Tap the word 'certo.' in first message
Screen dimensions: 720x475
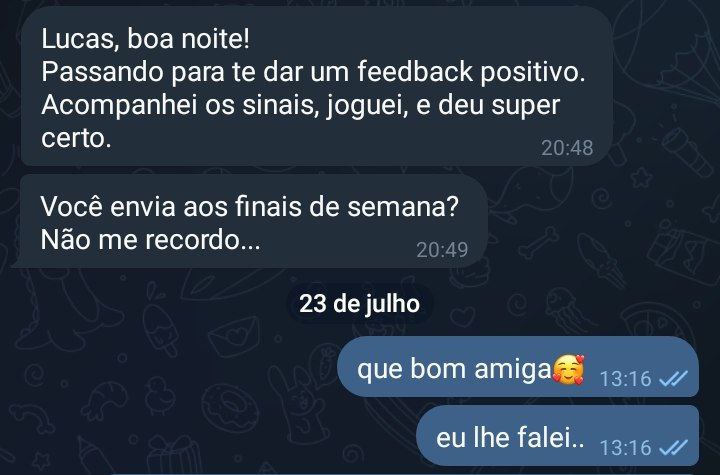76,138
